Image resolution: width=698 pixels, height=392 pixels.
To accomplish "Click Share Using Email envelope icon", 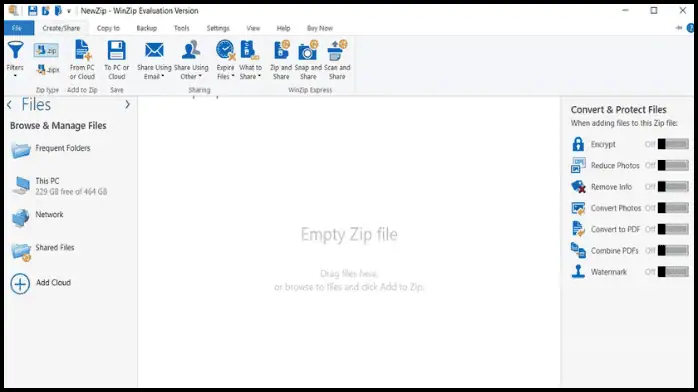I will pos(154,50).
